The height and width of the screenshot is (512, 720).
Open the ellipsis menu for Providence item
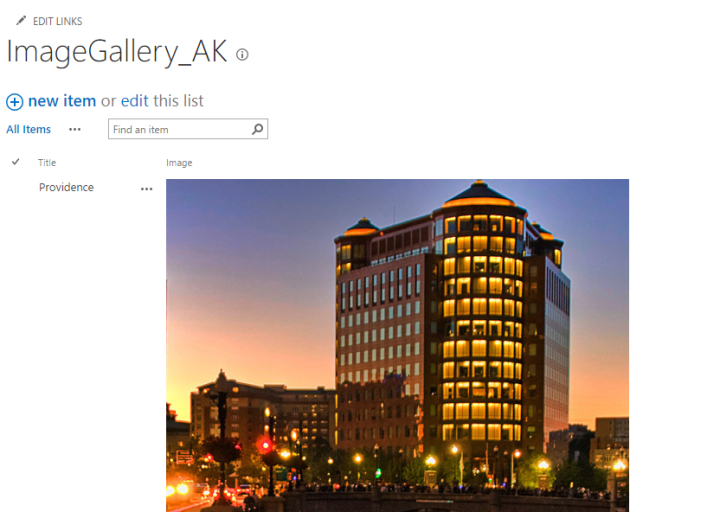(146, 189)
